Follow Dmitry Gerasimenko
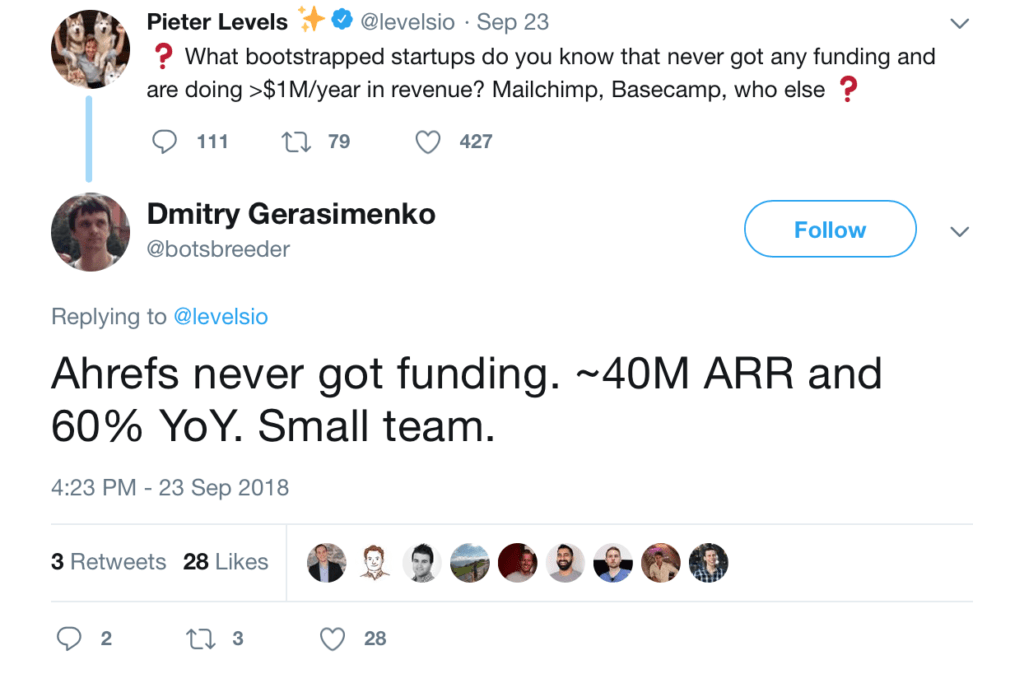Viewport: 1024px width, 683px height. (830, 229)
